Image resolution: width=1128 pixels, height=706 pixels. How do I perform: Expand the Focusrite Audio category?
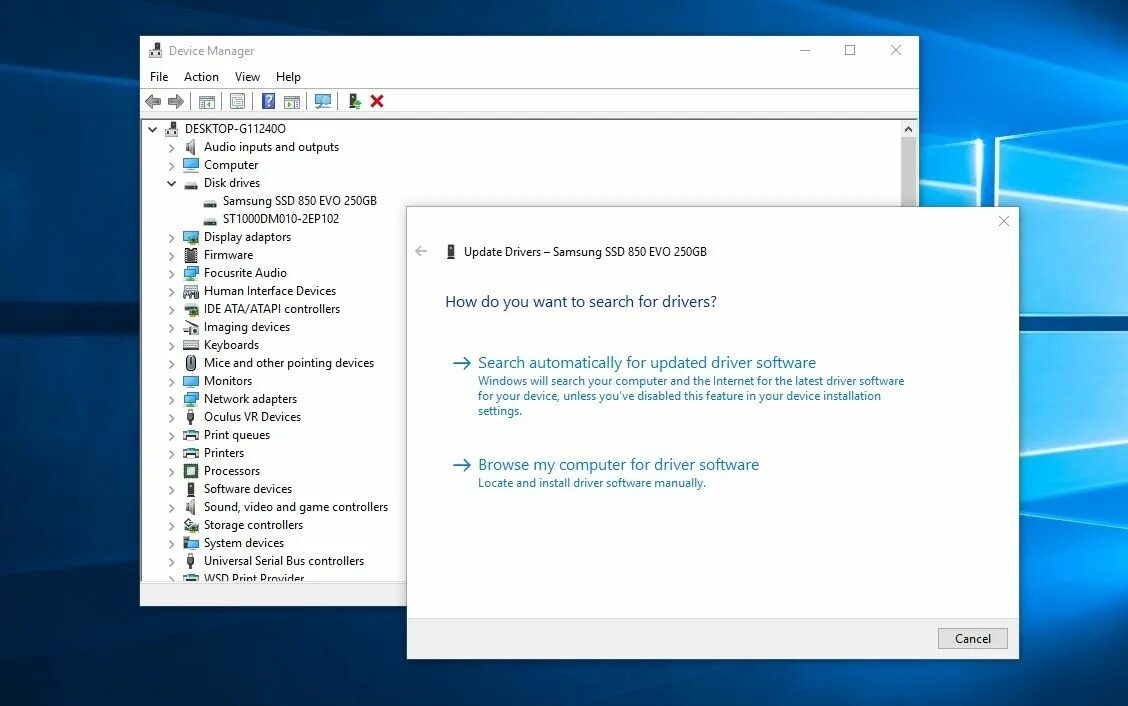point(171,273)
